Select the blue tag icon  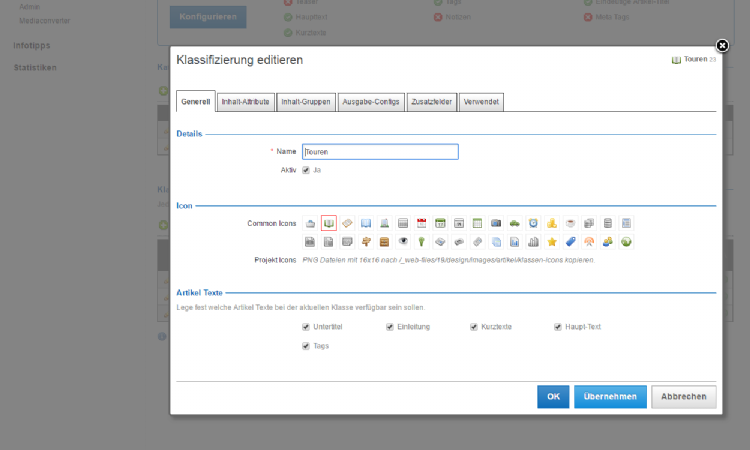[x=570, y=242]
